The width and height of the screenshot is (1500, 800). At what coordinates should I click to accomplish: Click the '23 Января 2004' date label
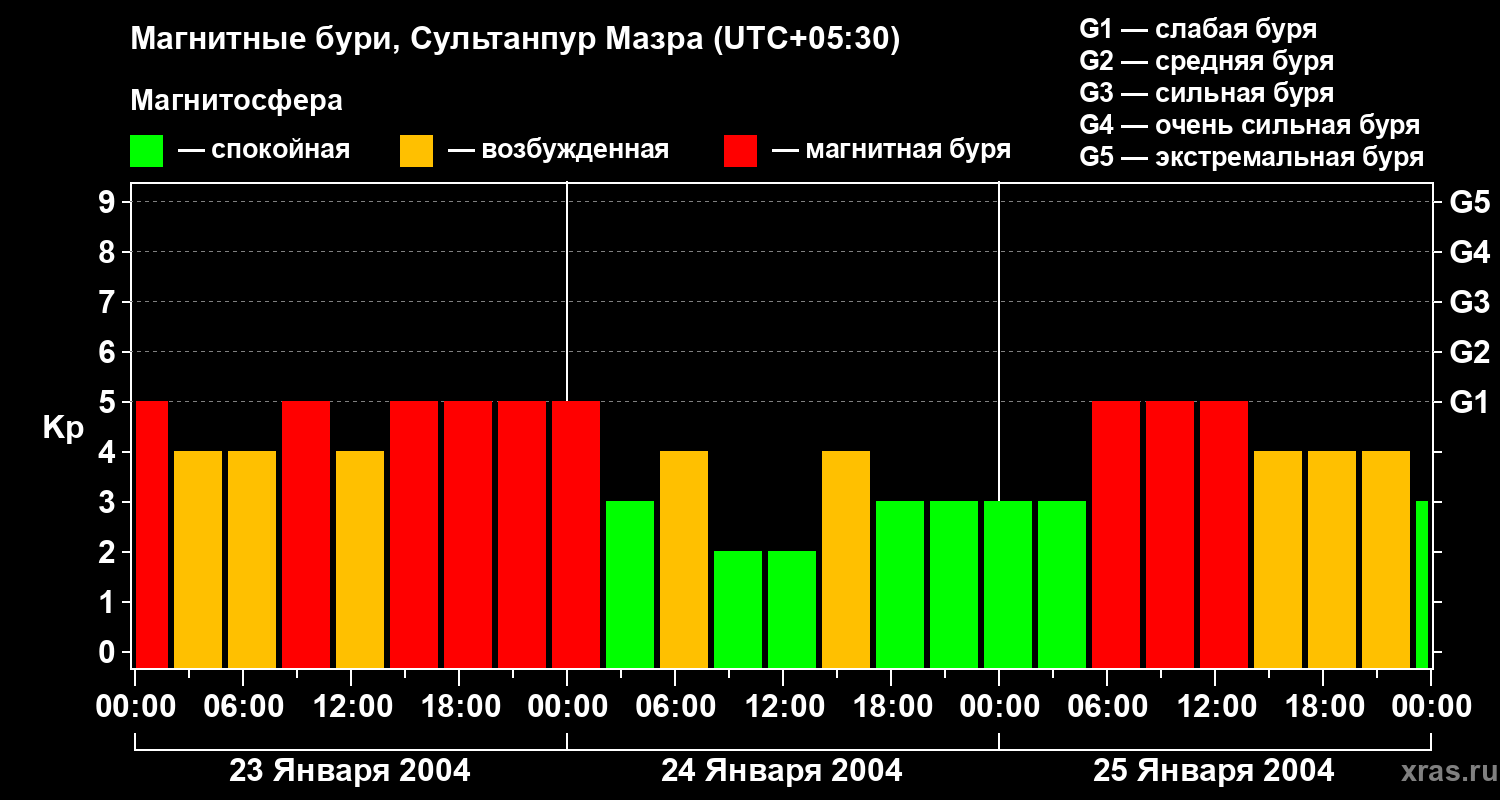(x=350, y=771)
